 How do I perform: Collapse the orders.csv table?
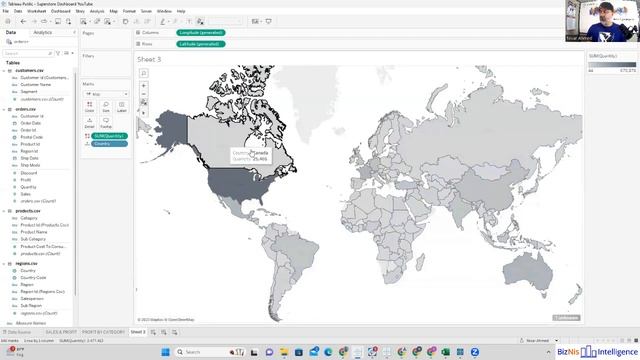point(4,109)
